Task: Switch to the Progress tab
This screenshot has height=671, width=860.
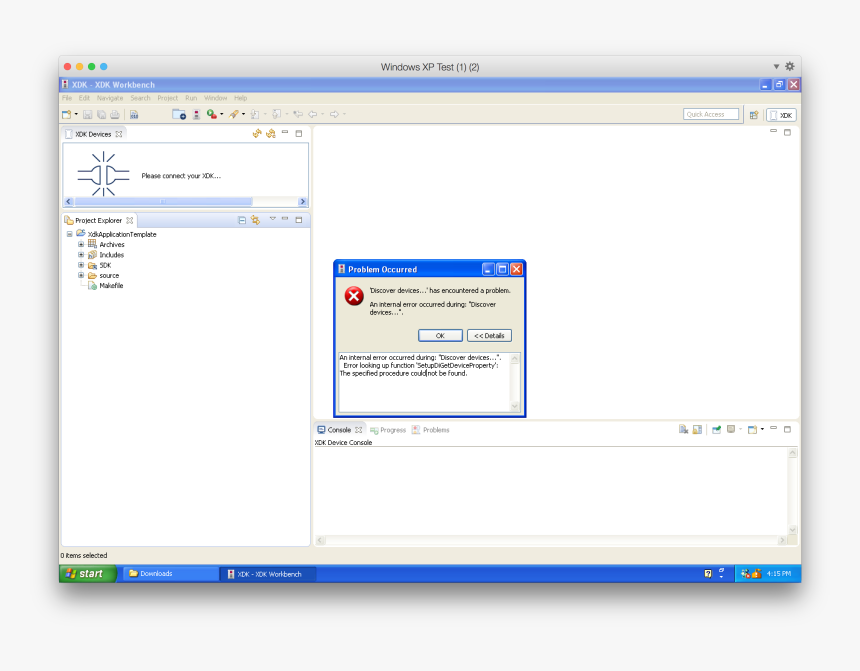Action: [x=388, y=430]
